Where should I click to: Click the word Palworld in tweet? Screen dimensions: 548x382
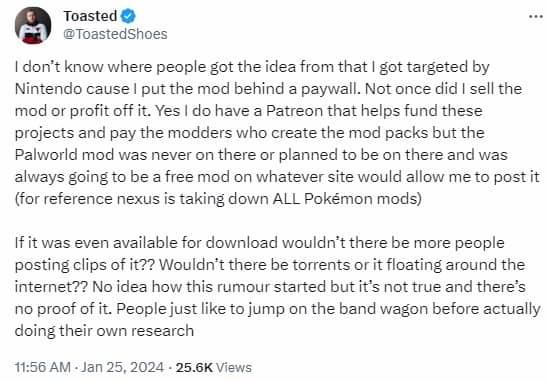click(x=46, y=155)
